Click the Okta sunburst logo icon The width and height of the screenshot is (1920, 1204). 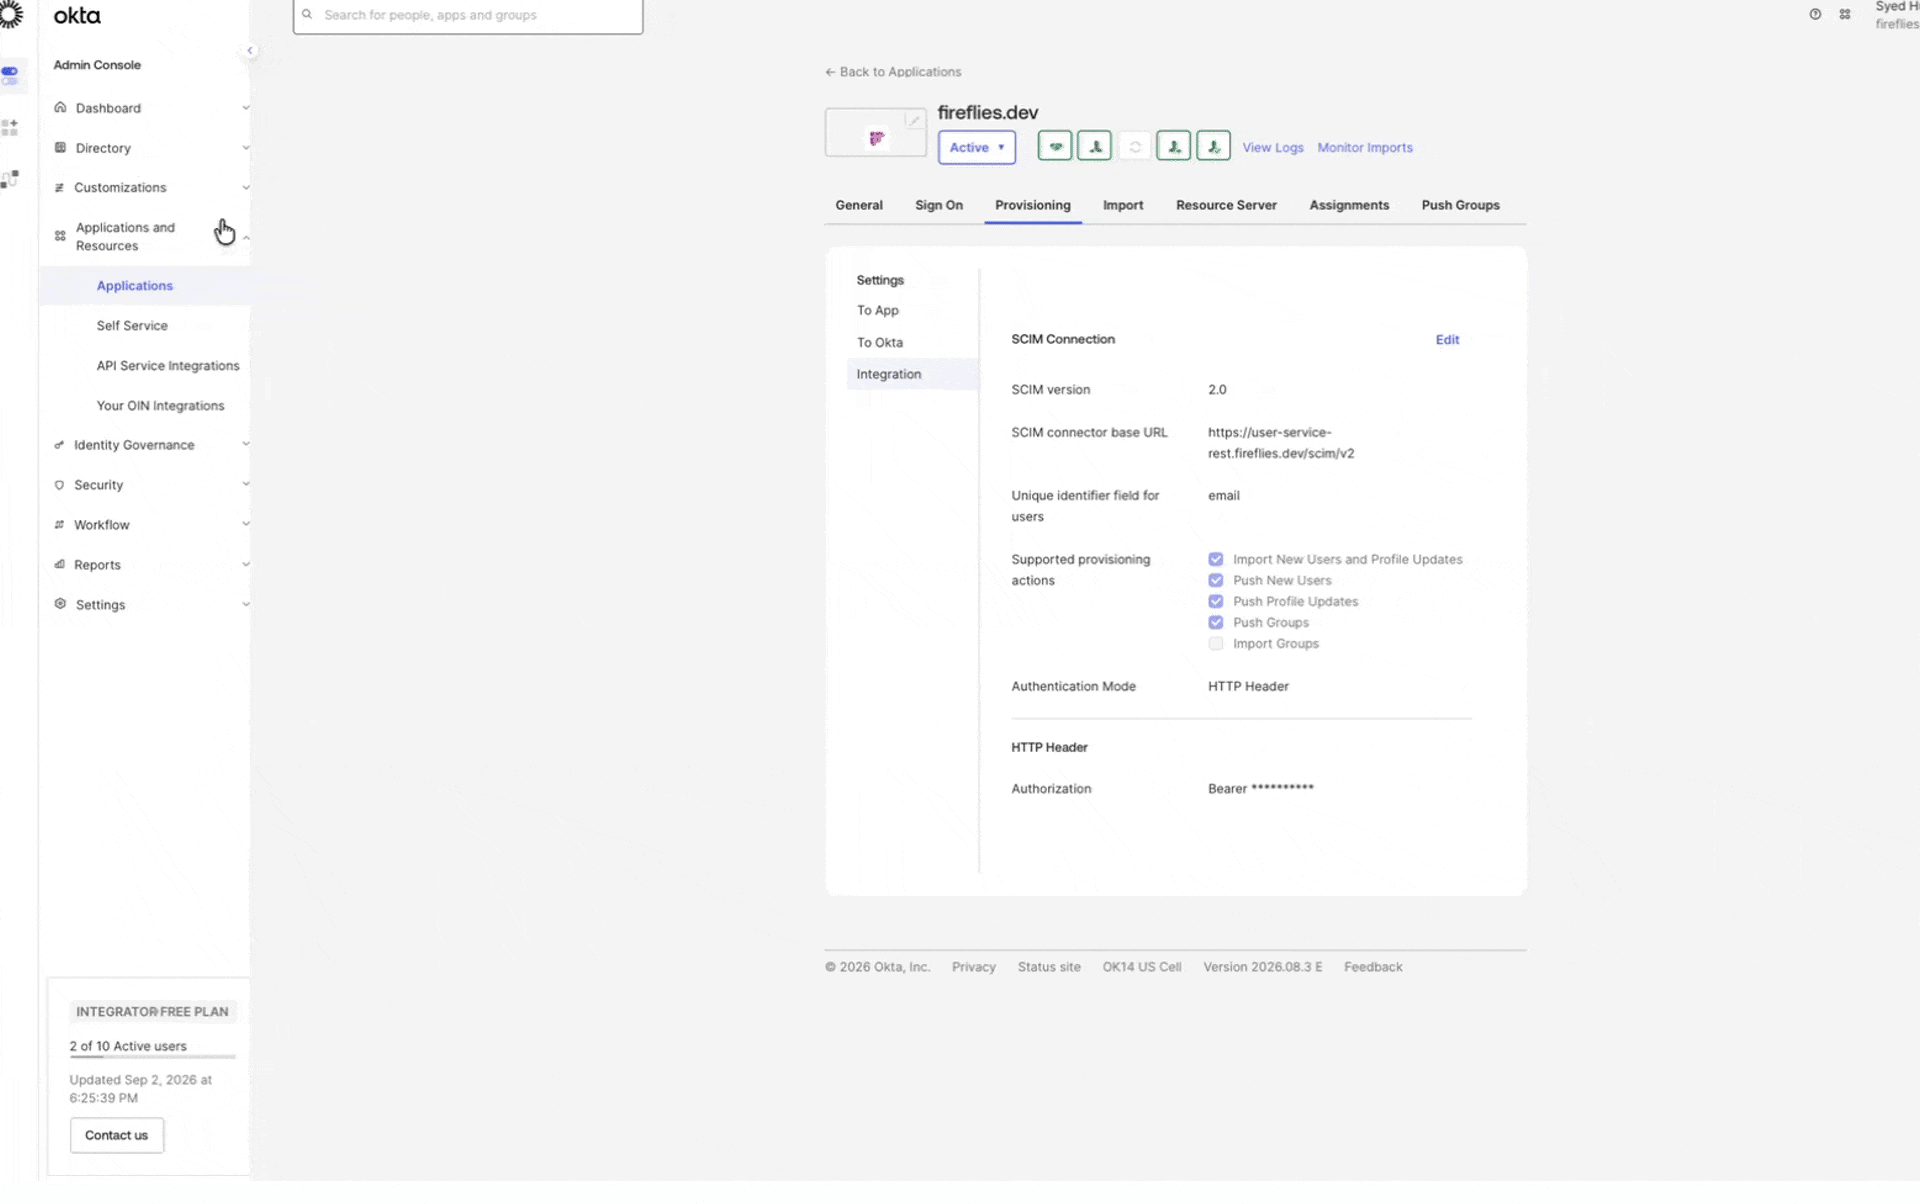tap(11, 14)
